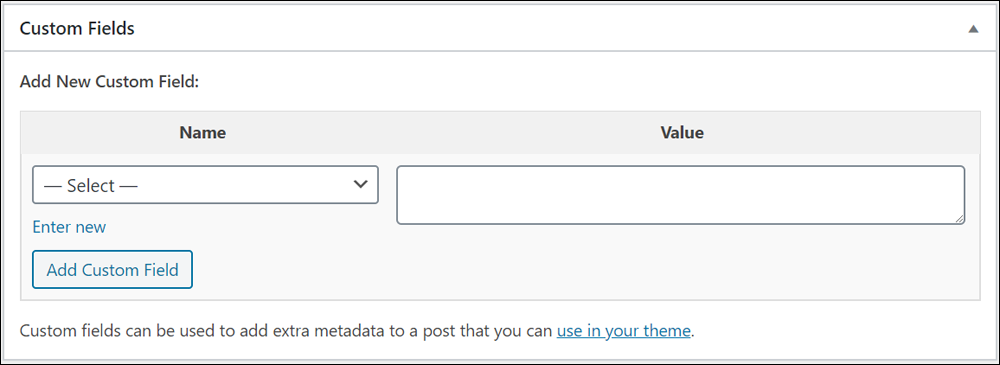Collapse the Custom Fields panel using the triangle
The height and width of the screenshot is (365, 1000).
coord(973,29)
